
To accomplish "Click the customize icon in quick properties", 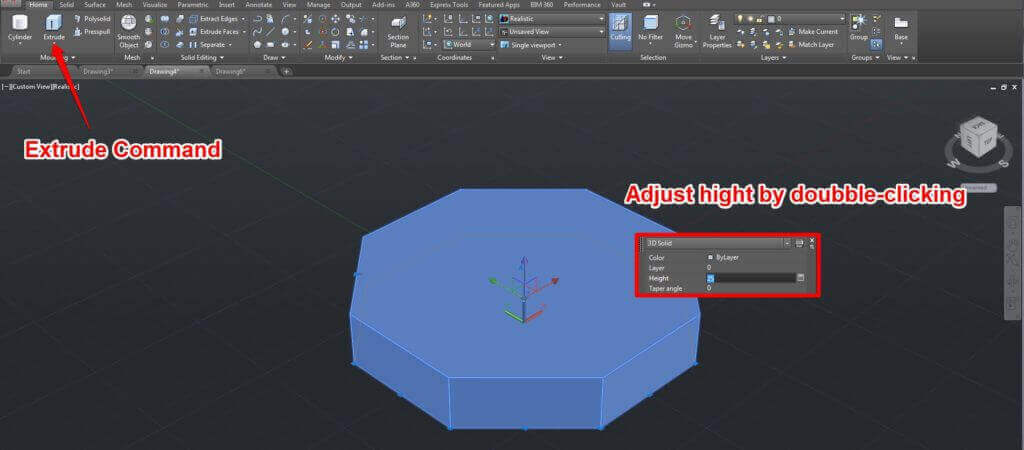I will [799, 243].
